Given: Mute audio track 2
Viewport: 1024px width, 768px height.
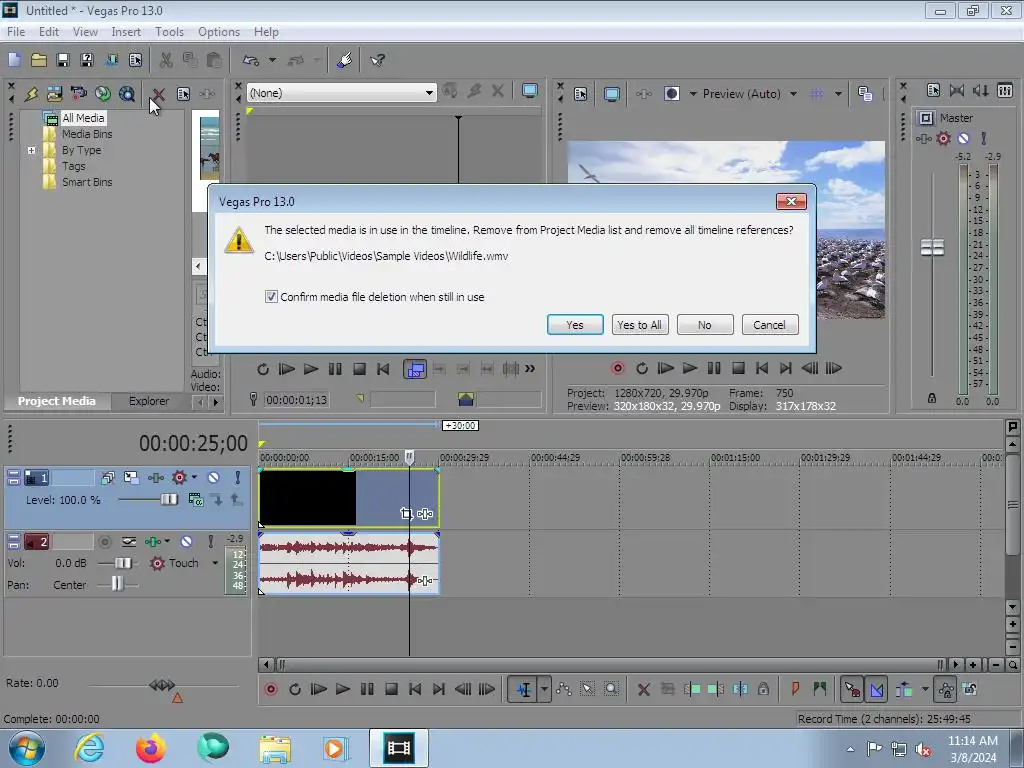Looking at the screenshot, I should pos(186,541).
